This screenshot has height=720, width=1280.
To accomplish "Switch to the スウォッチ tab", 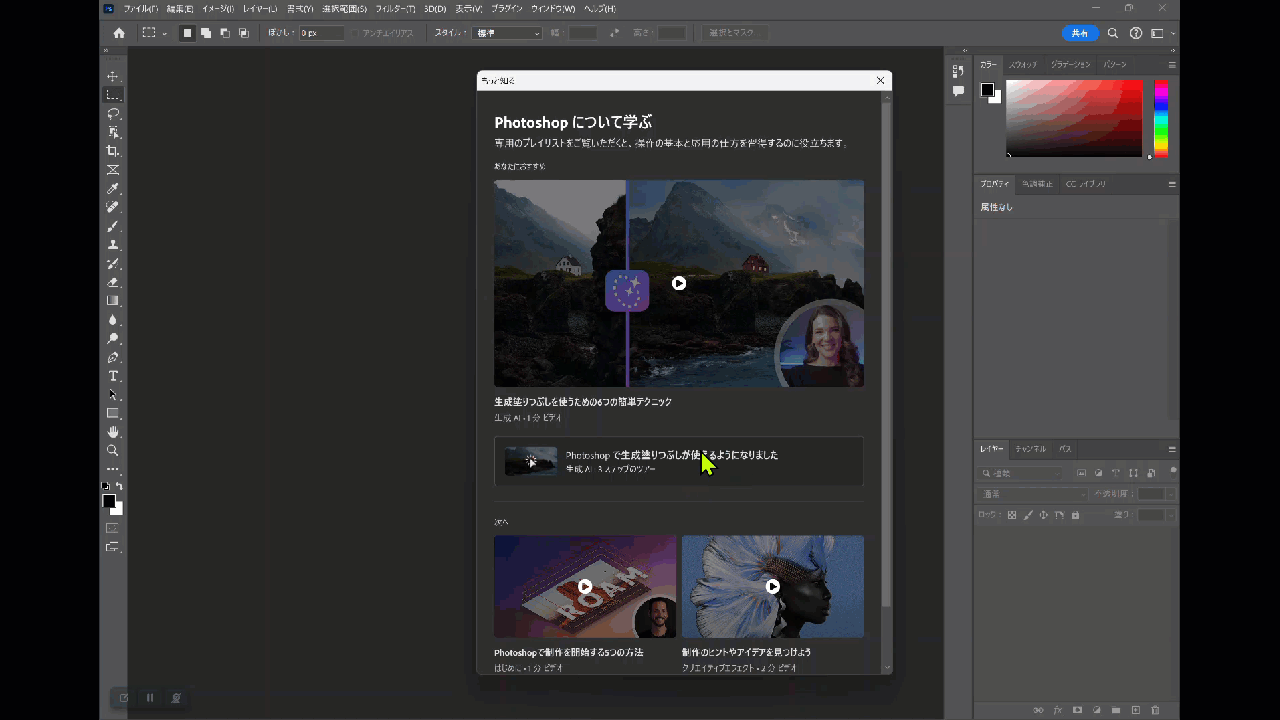I will (1023, 65).
